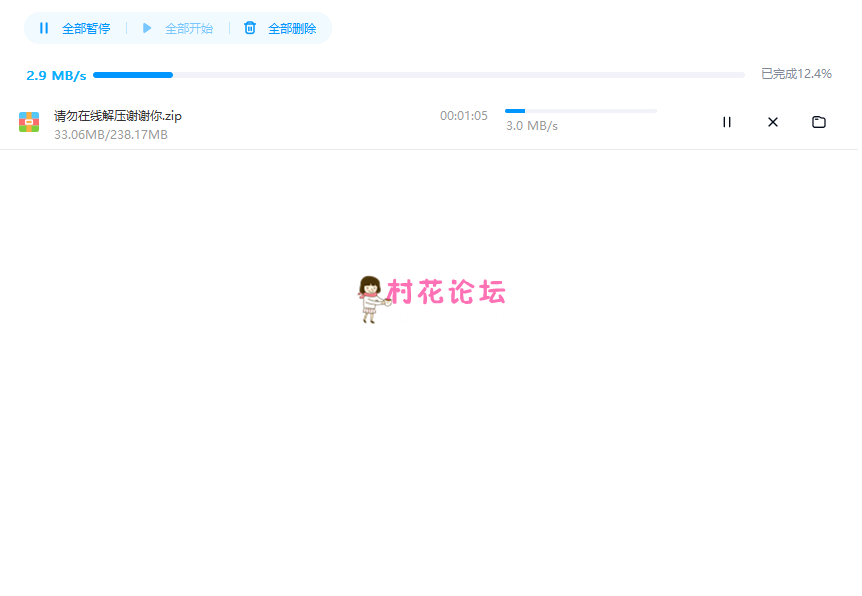Image resolution: width=862 pixels, height=596 pixels.
Task: Click the total speed 2.9 MB/s
Action: pos(56,75)
